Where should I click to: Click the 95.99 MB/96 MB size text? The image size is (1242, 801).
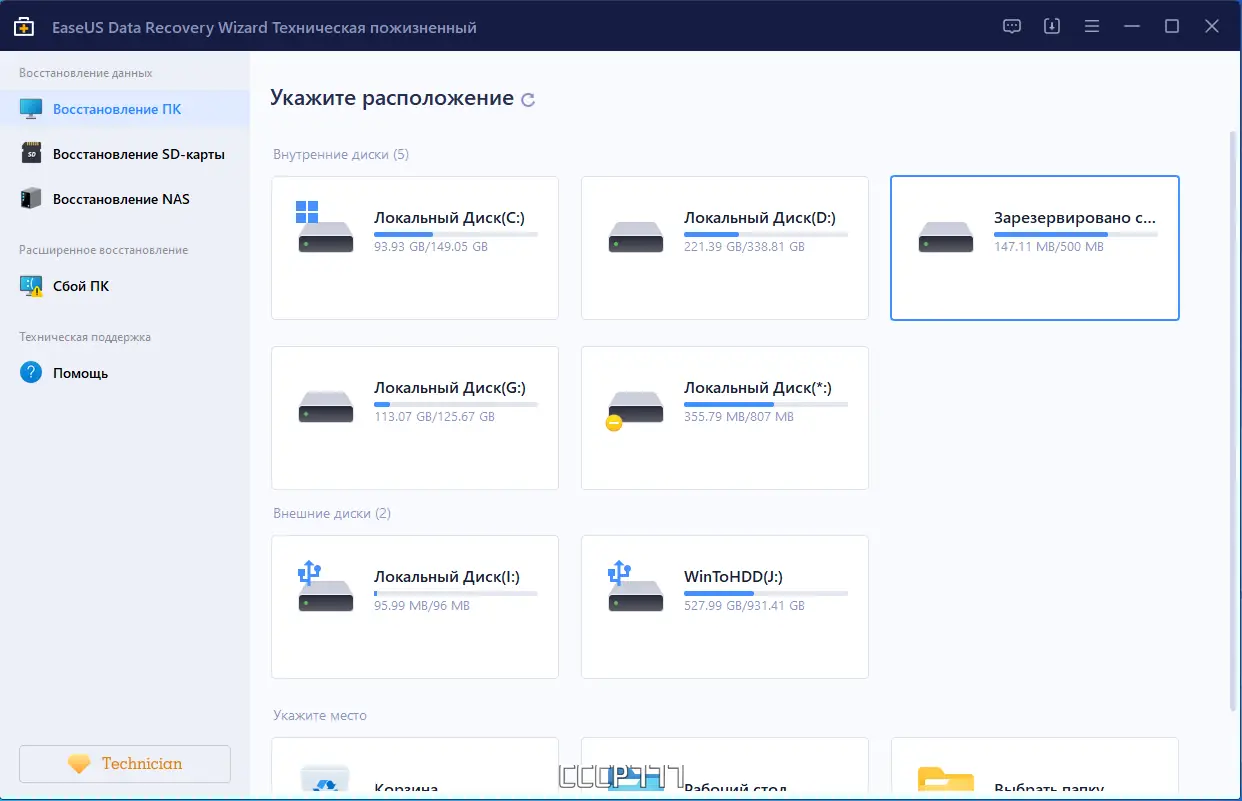(x=422, y=606)
